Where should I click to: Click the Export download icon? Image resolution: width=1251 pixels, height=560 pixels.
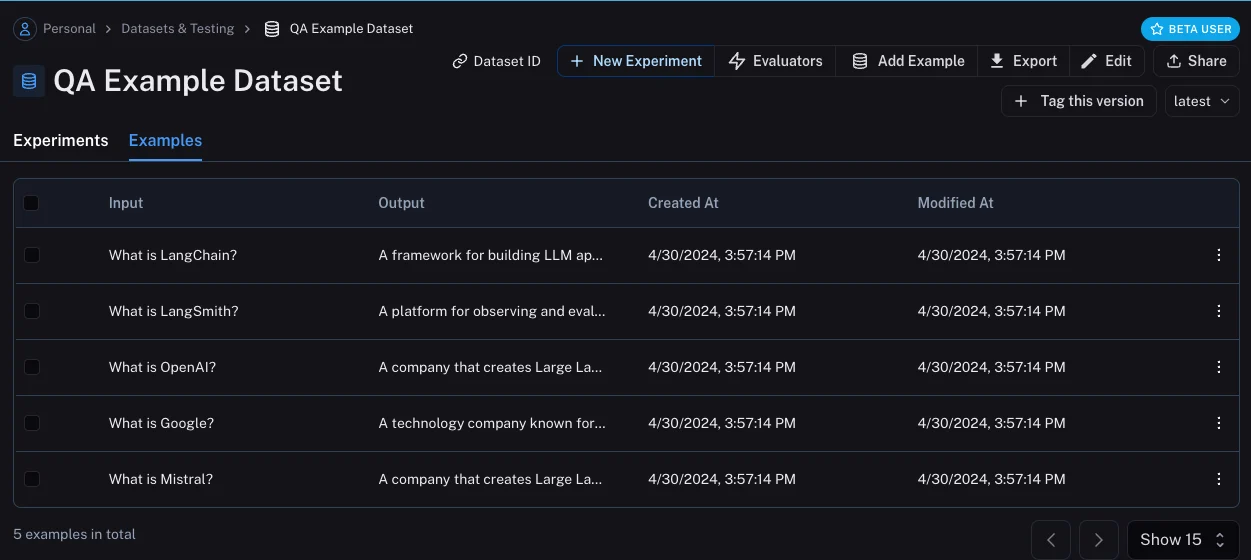(x=997, y=61)
